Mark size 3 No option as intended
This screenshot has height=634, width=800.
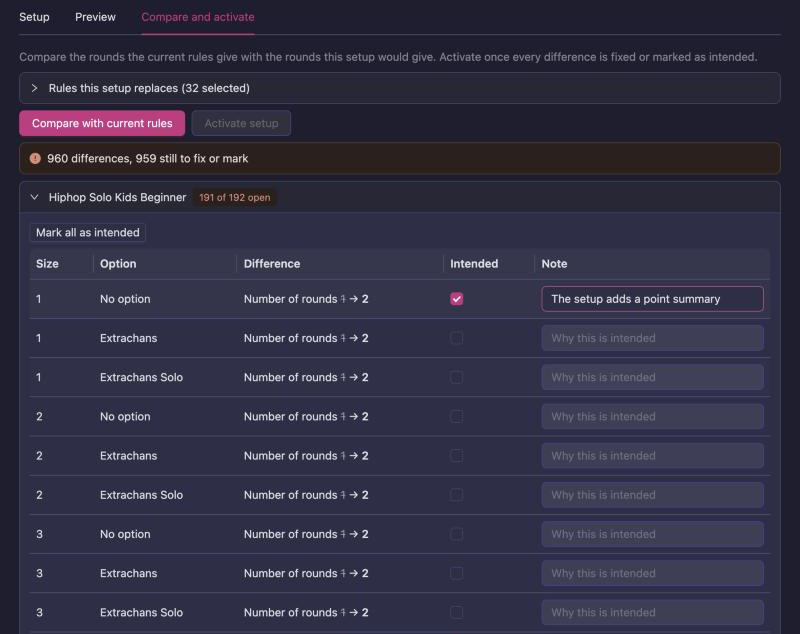pos(457,535)
